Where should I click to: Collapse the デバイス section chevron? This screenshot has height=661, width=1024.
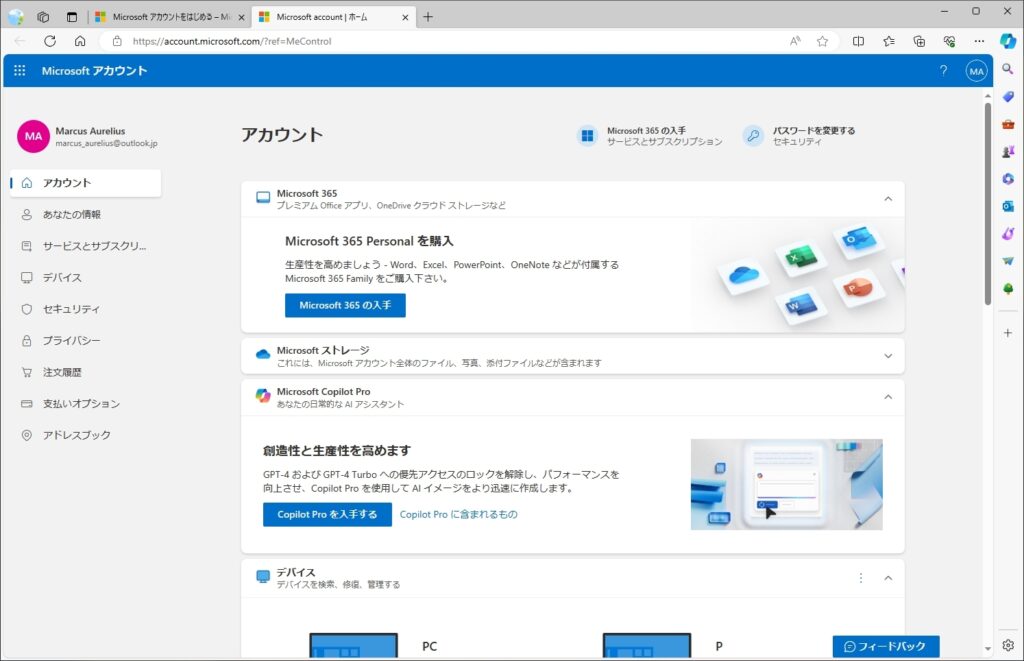click(x=887, y=578)
